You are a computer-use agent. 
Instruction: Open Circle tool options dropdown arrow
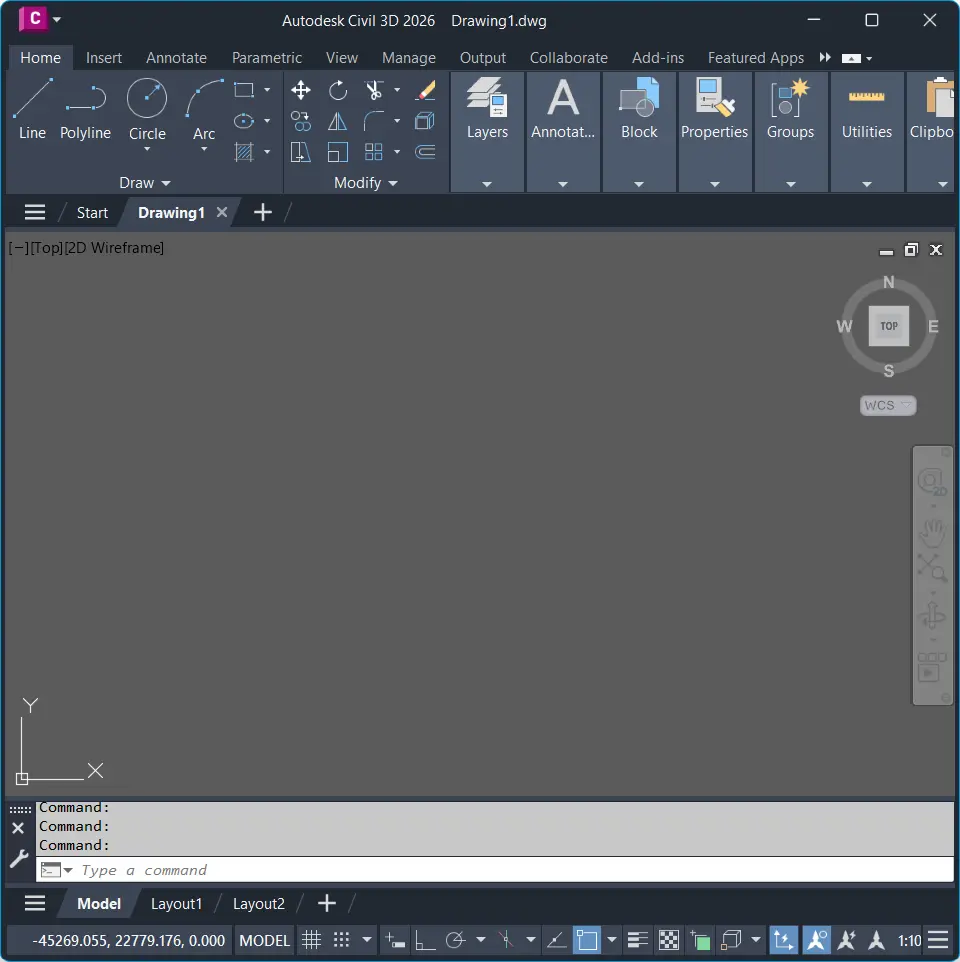(147, 149)
